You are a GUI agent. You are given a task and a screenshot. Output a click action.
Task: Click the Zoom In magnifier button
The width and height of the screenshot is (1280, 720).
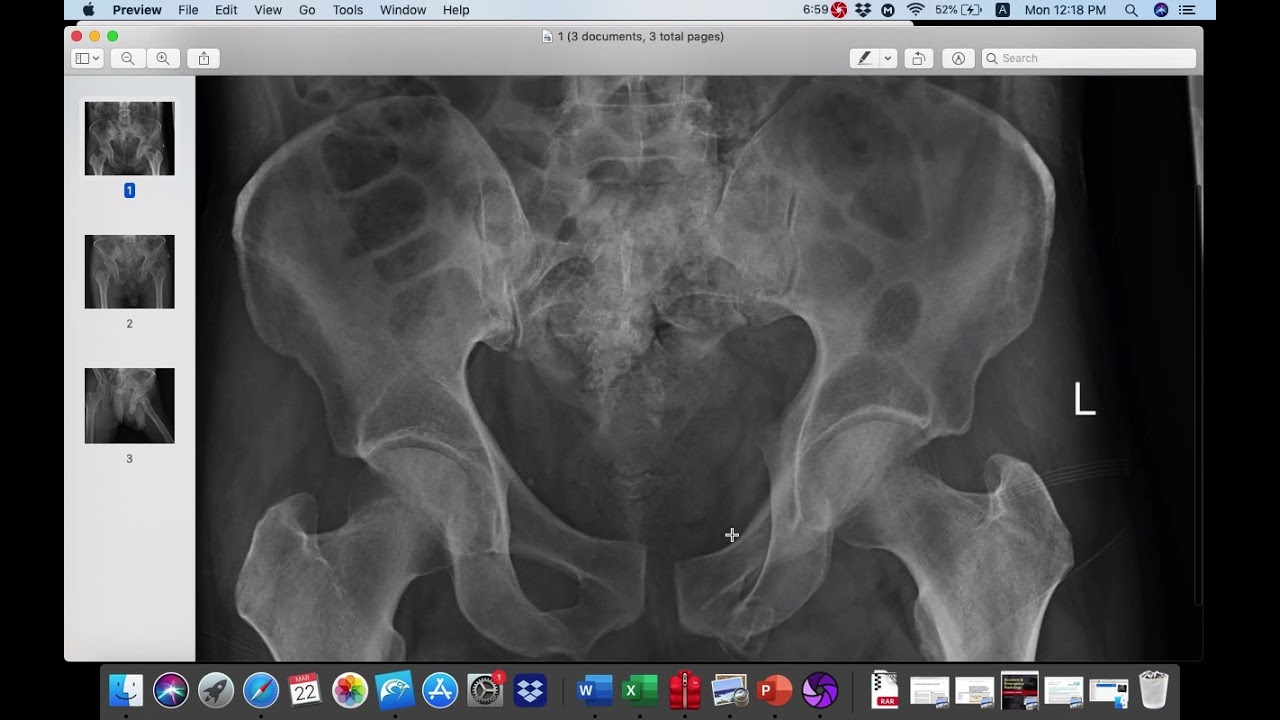(x=163, y=58)
